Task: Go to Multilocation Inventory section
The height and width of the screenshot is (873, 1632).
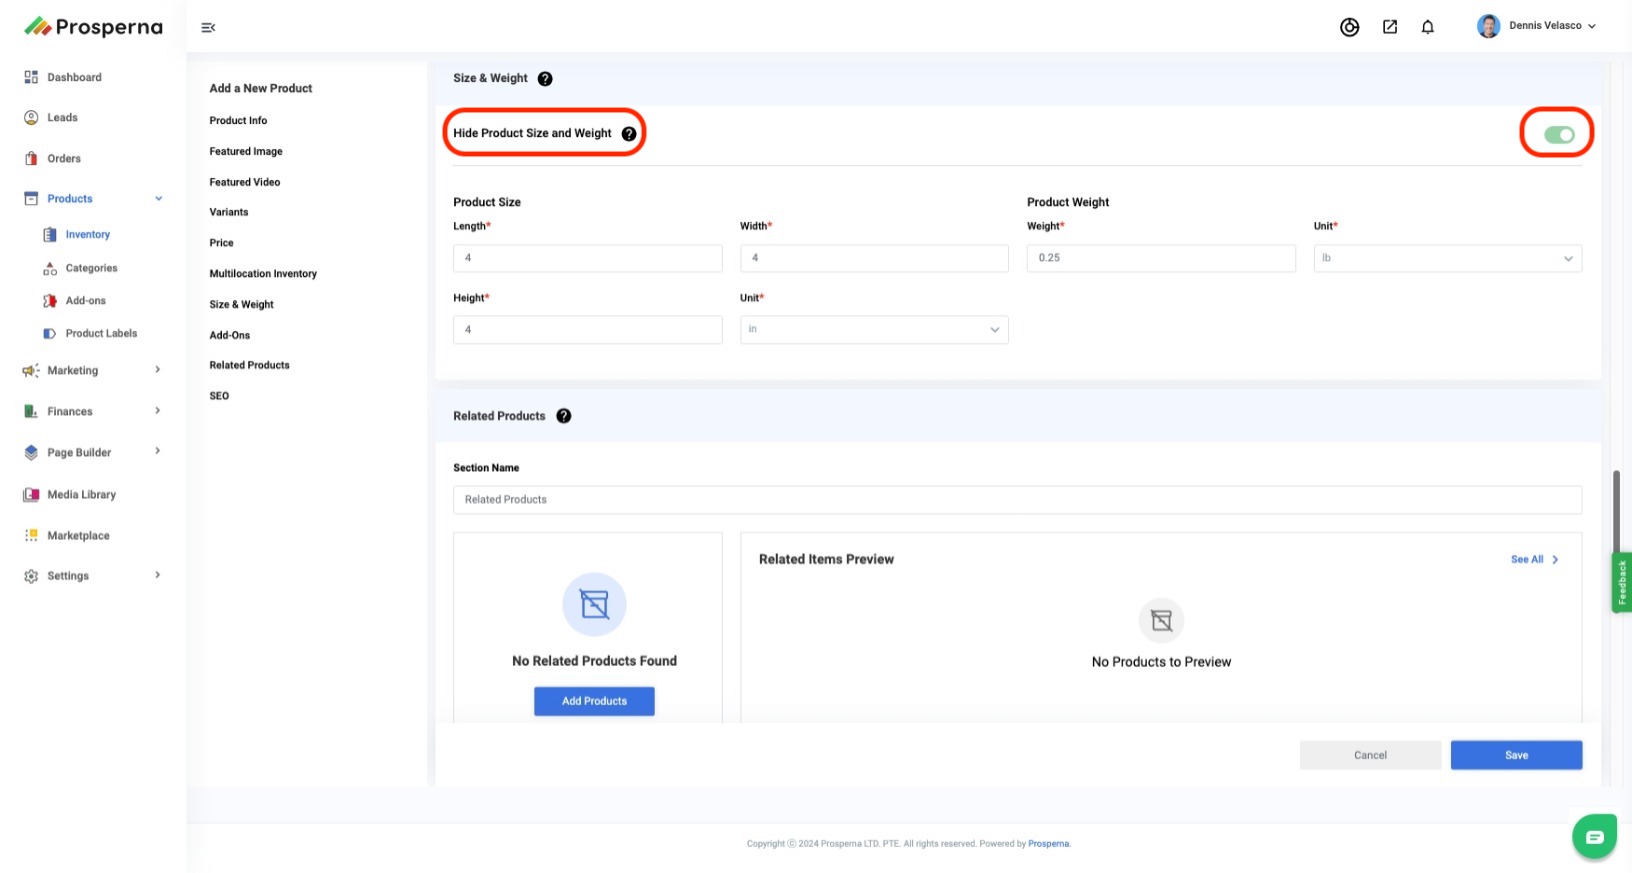Action: pyautogui.click(x=263, y=274)
